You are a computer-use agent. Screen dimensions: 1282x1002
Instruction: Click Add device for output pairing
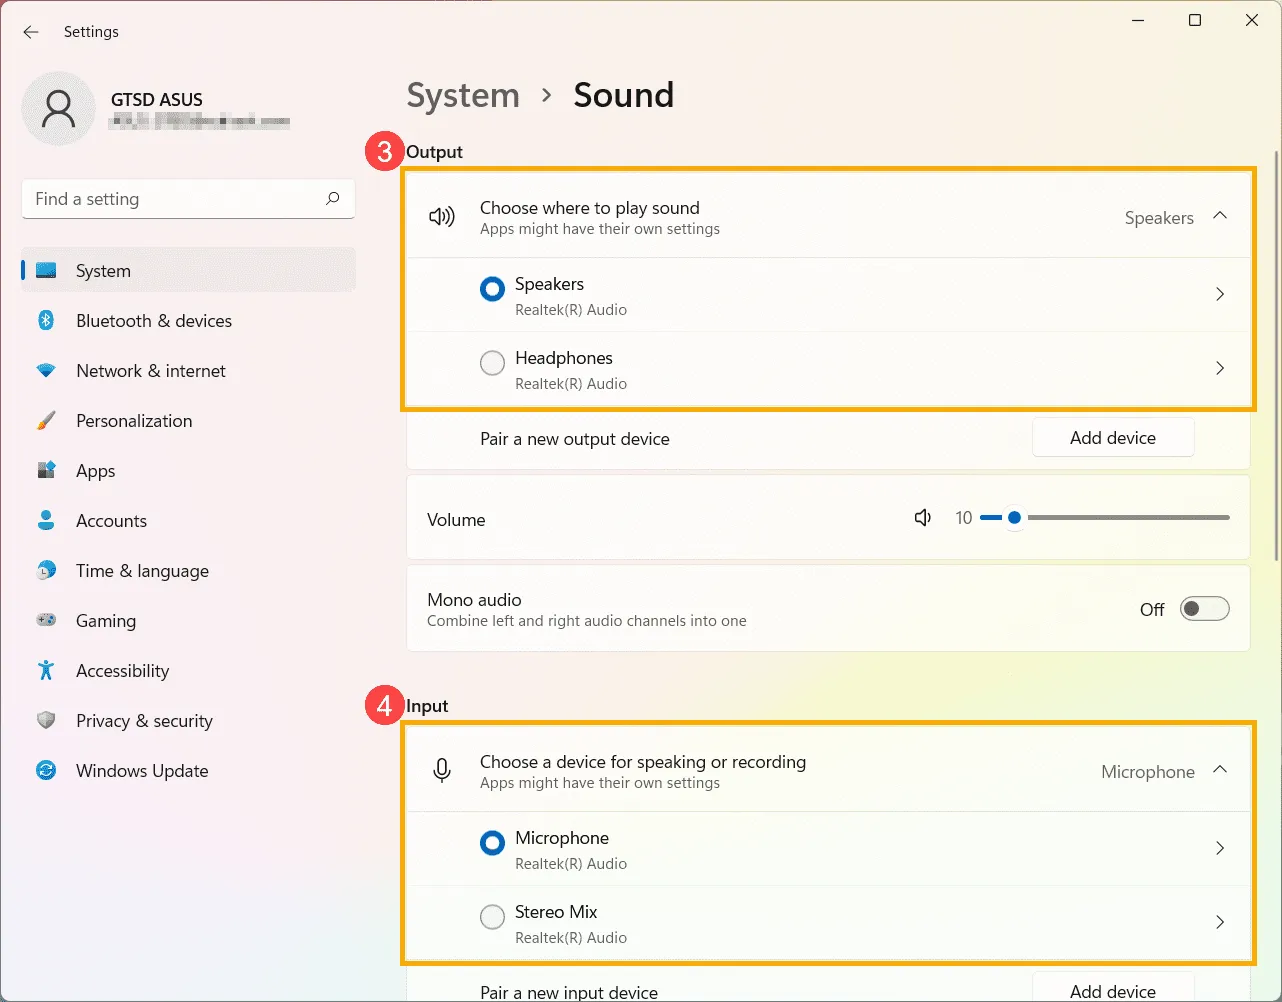pos(1112,438)
